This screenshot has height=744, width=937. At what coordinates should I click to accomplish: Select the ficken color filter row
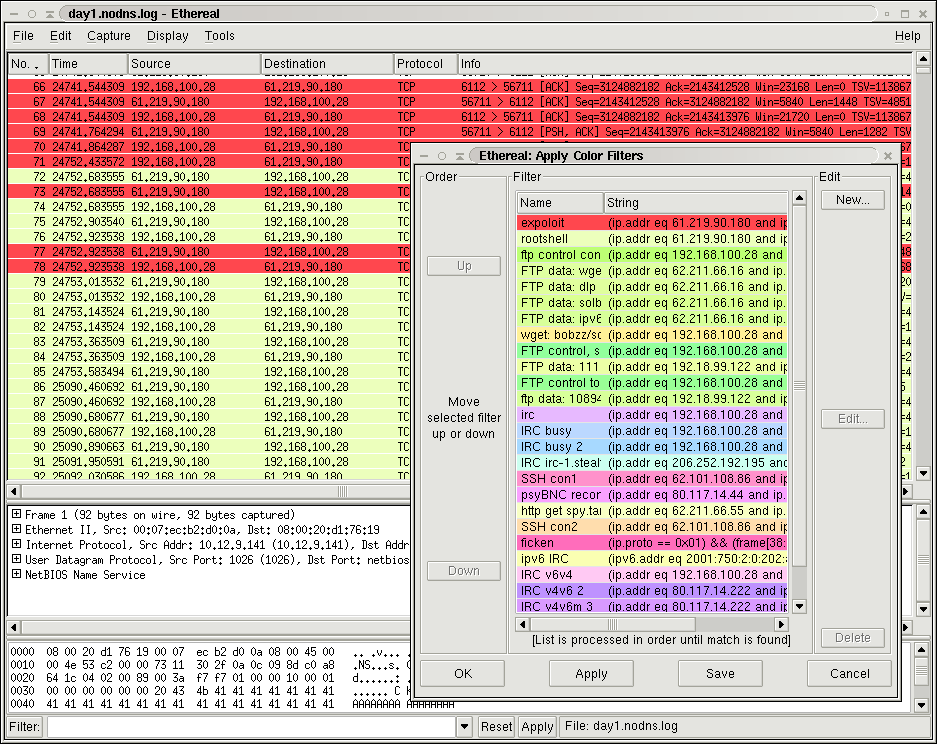click(652, 543)
